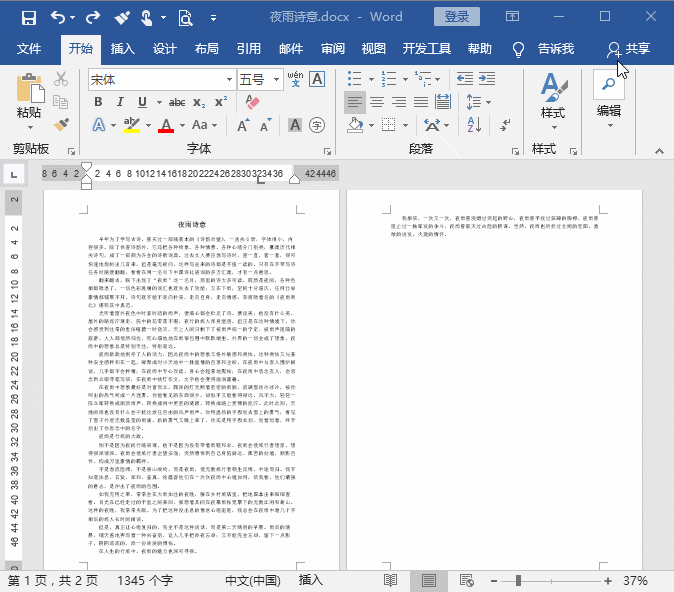Switch to Read Mode view in status bar
The width and height of the screenshot is (674, 592).
(390, 580)
